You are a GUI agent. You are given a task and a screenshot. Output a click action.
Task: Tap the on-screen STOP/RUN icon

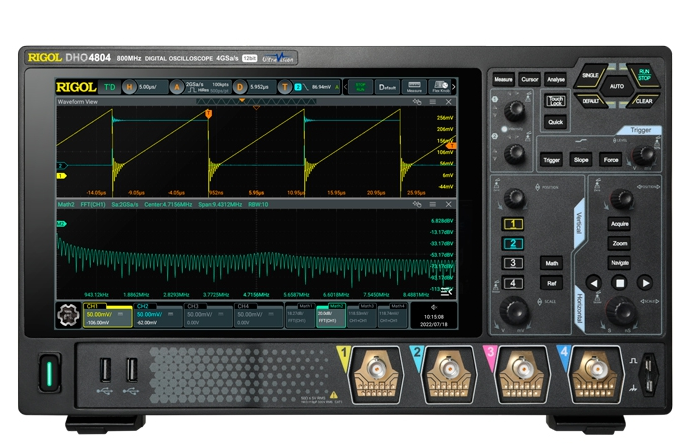coord(361,87)
